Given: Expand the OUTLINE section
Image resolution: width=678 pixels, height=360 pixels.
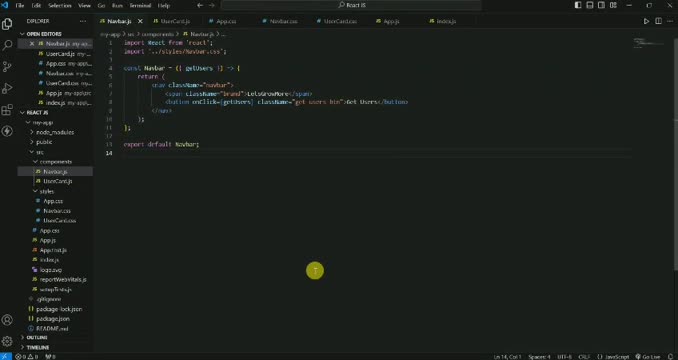Looking at the screenshot, I should coord(37,338).
